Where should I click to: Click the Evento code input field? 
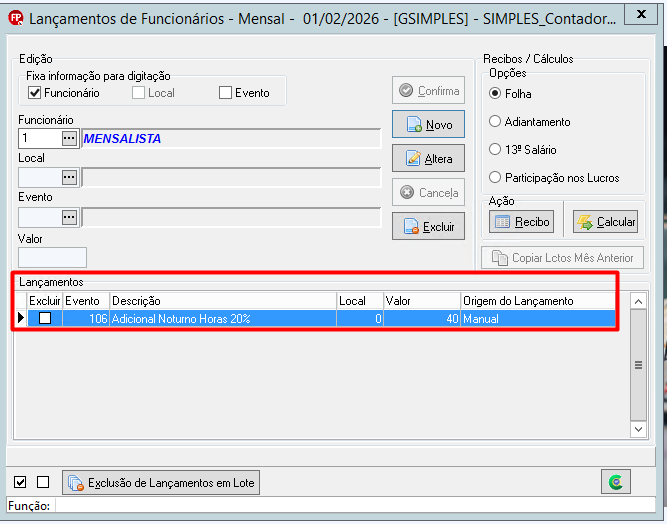tap(40, 217)
